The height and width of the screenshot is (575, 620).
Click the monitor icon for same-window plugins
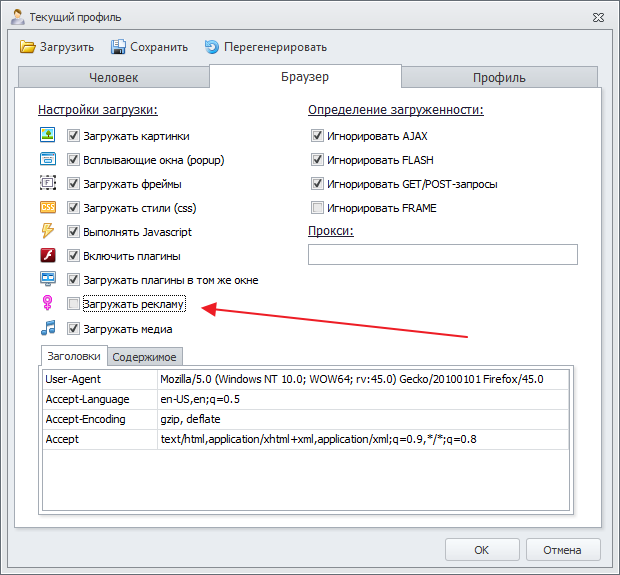coord(48,279)
